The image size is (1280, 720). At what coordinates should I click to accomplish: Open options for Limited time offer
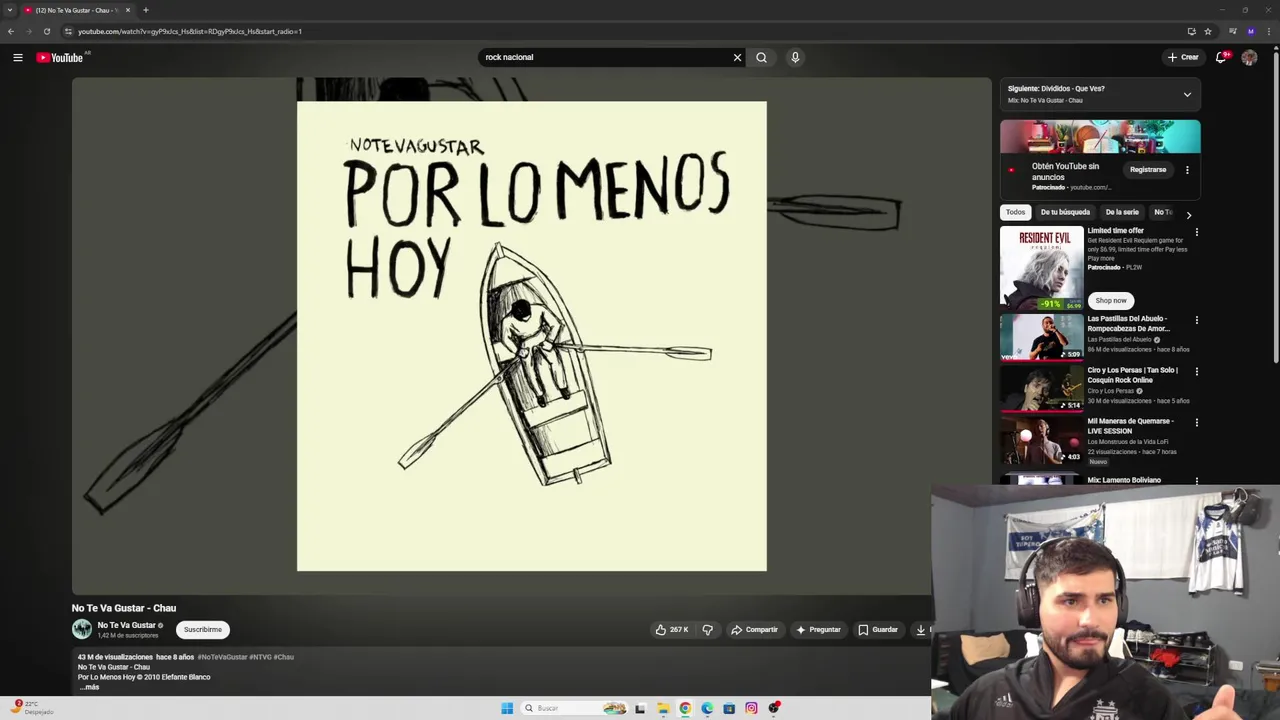point(1196,232)
